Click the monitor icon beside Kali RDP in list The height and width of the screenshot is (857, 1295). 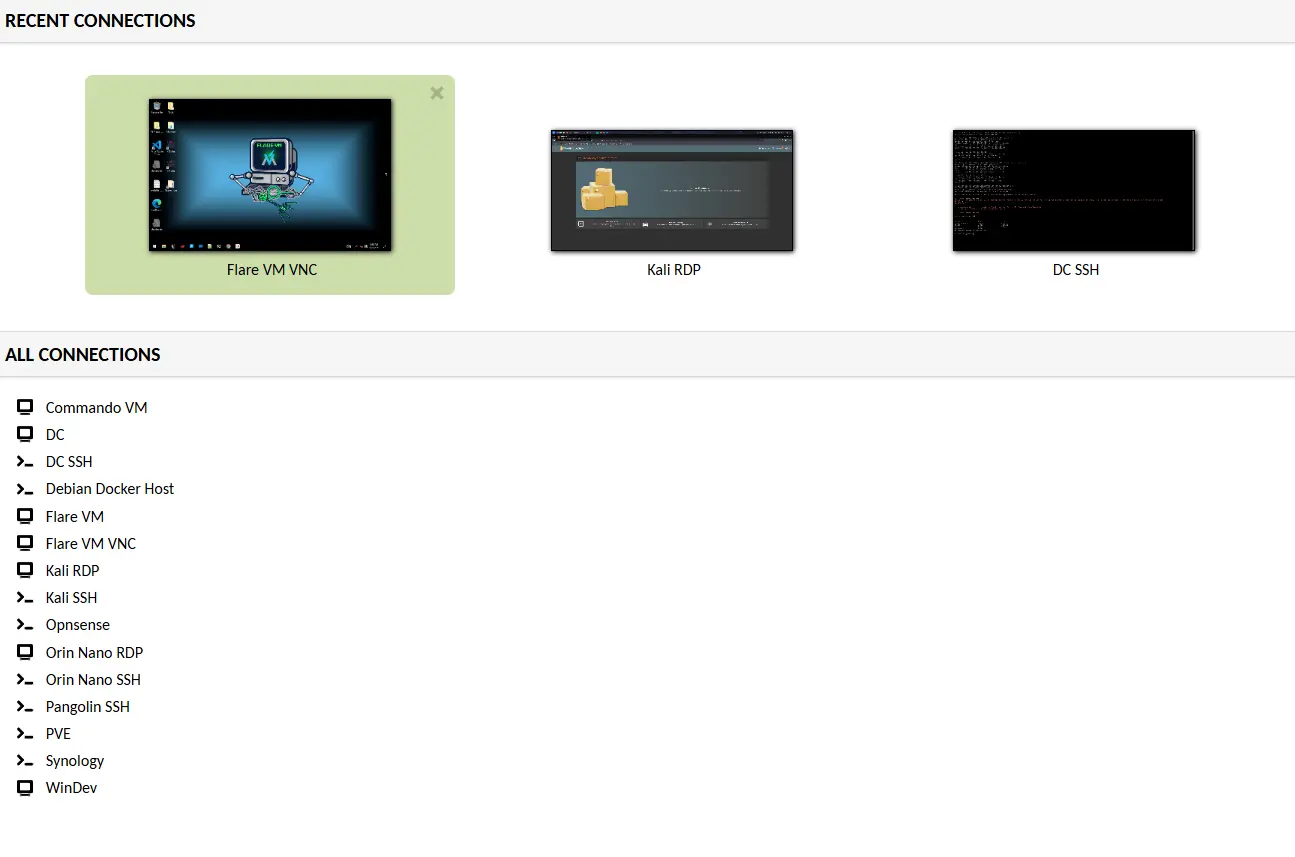[25, 570]
